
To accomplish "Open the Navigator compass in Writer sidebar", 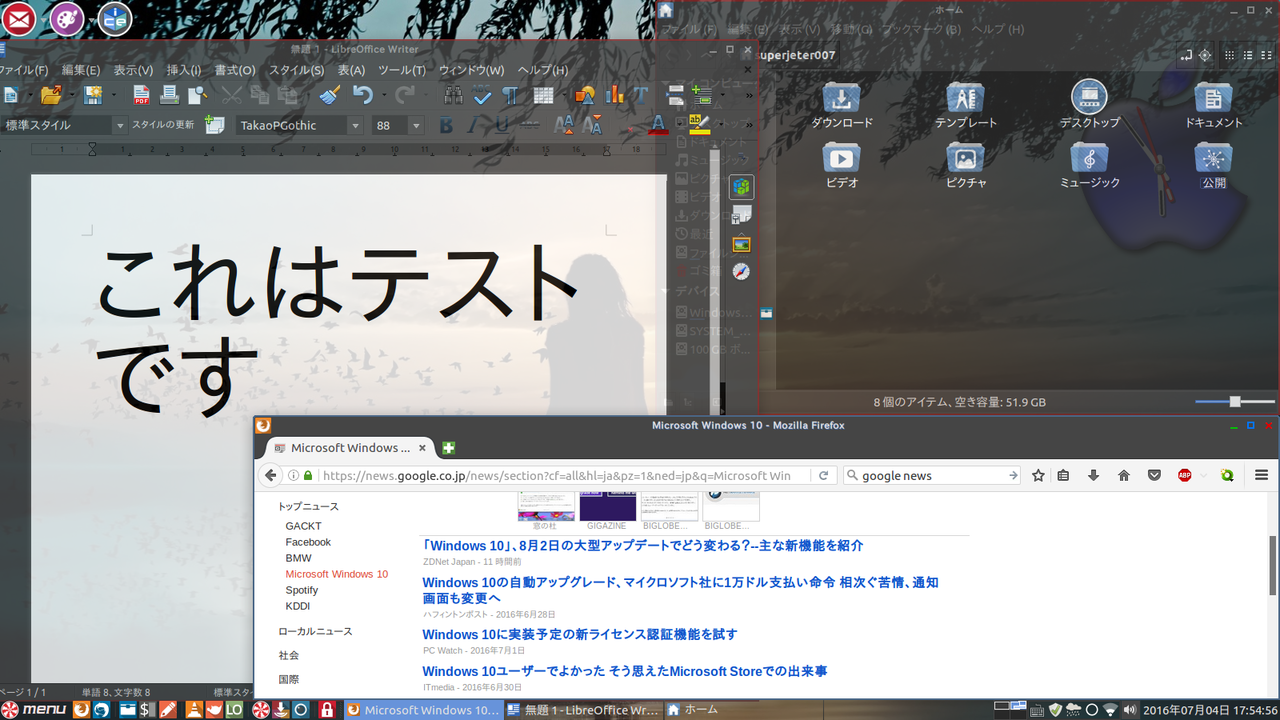I will 741,271.
